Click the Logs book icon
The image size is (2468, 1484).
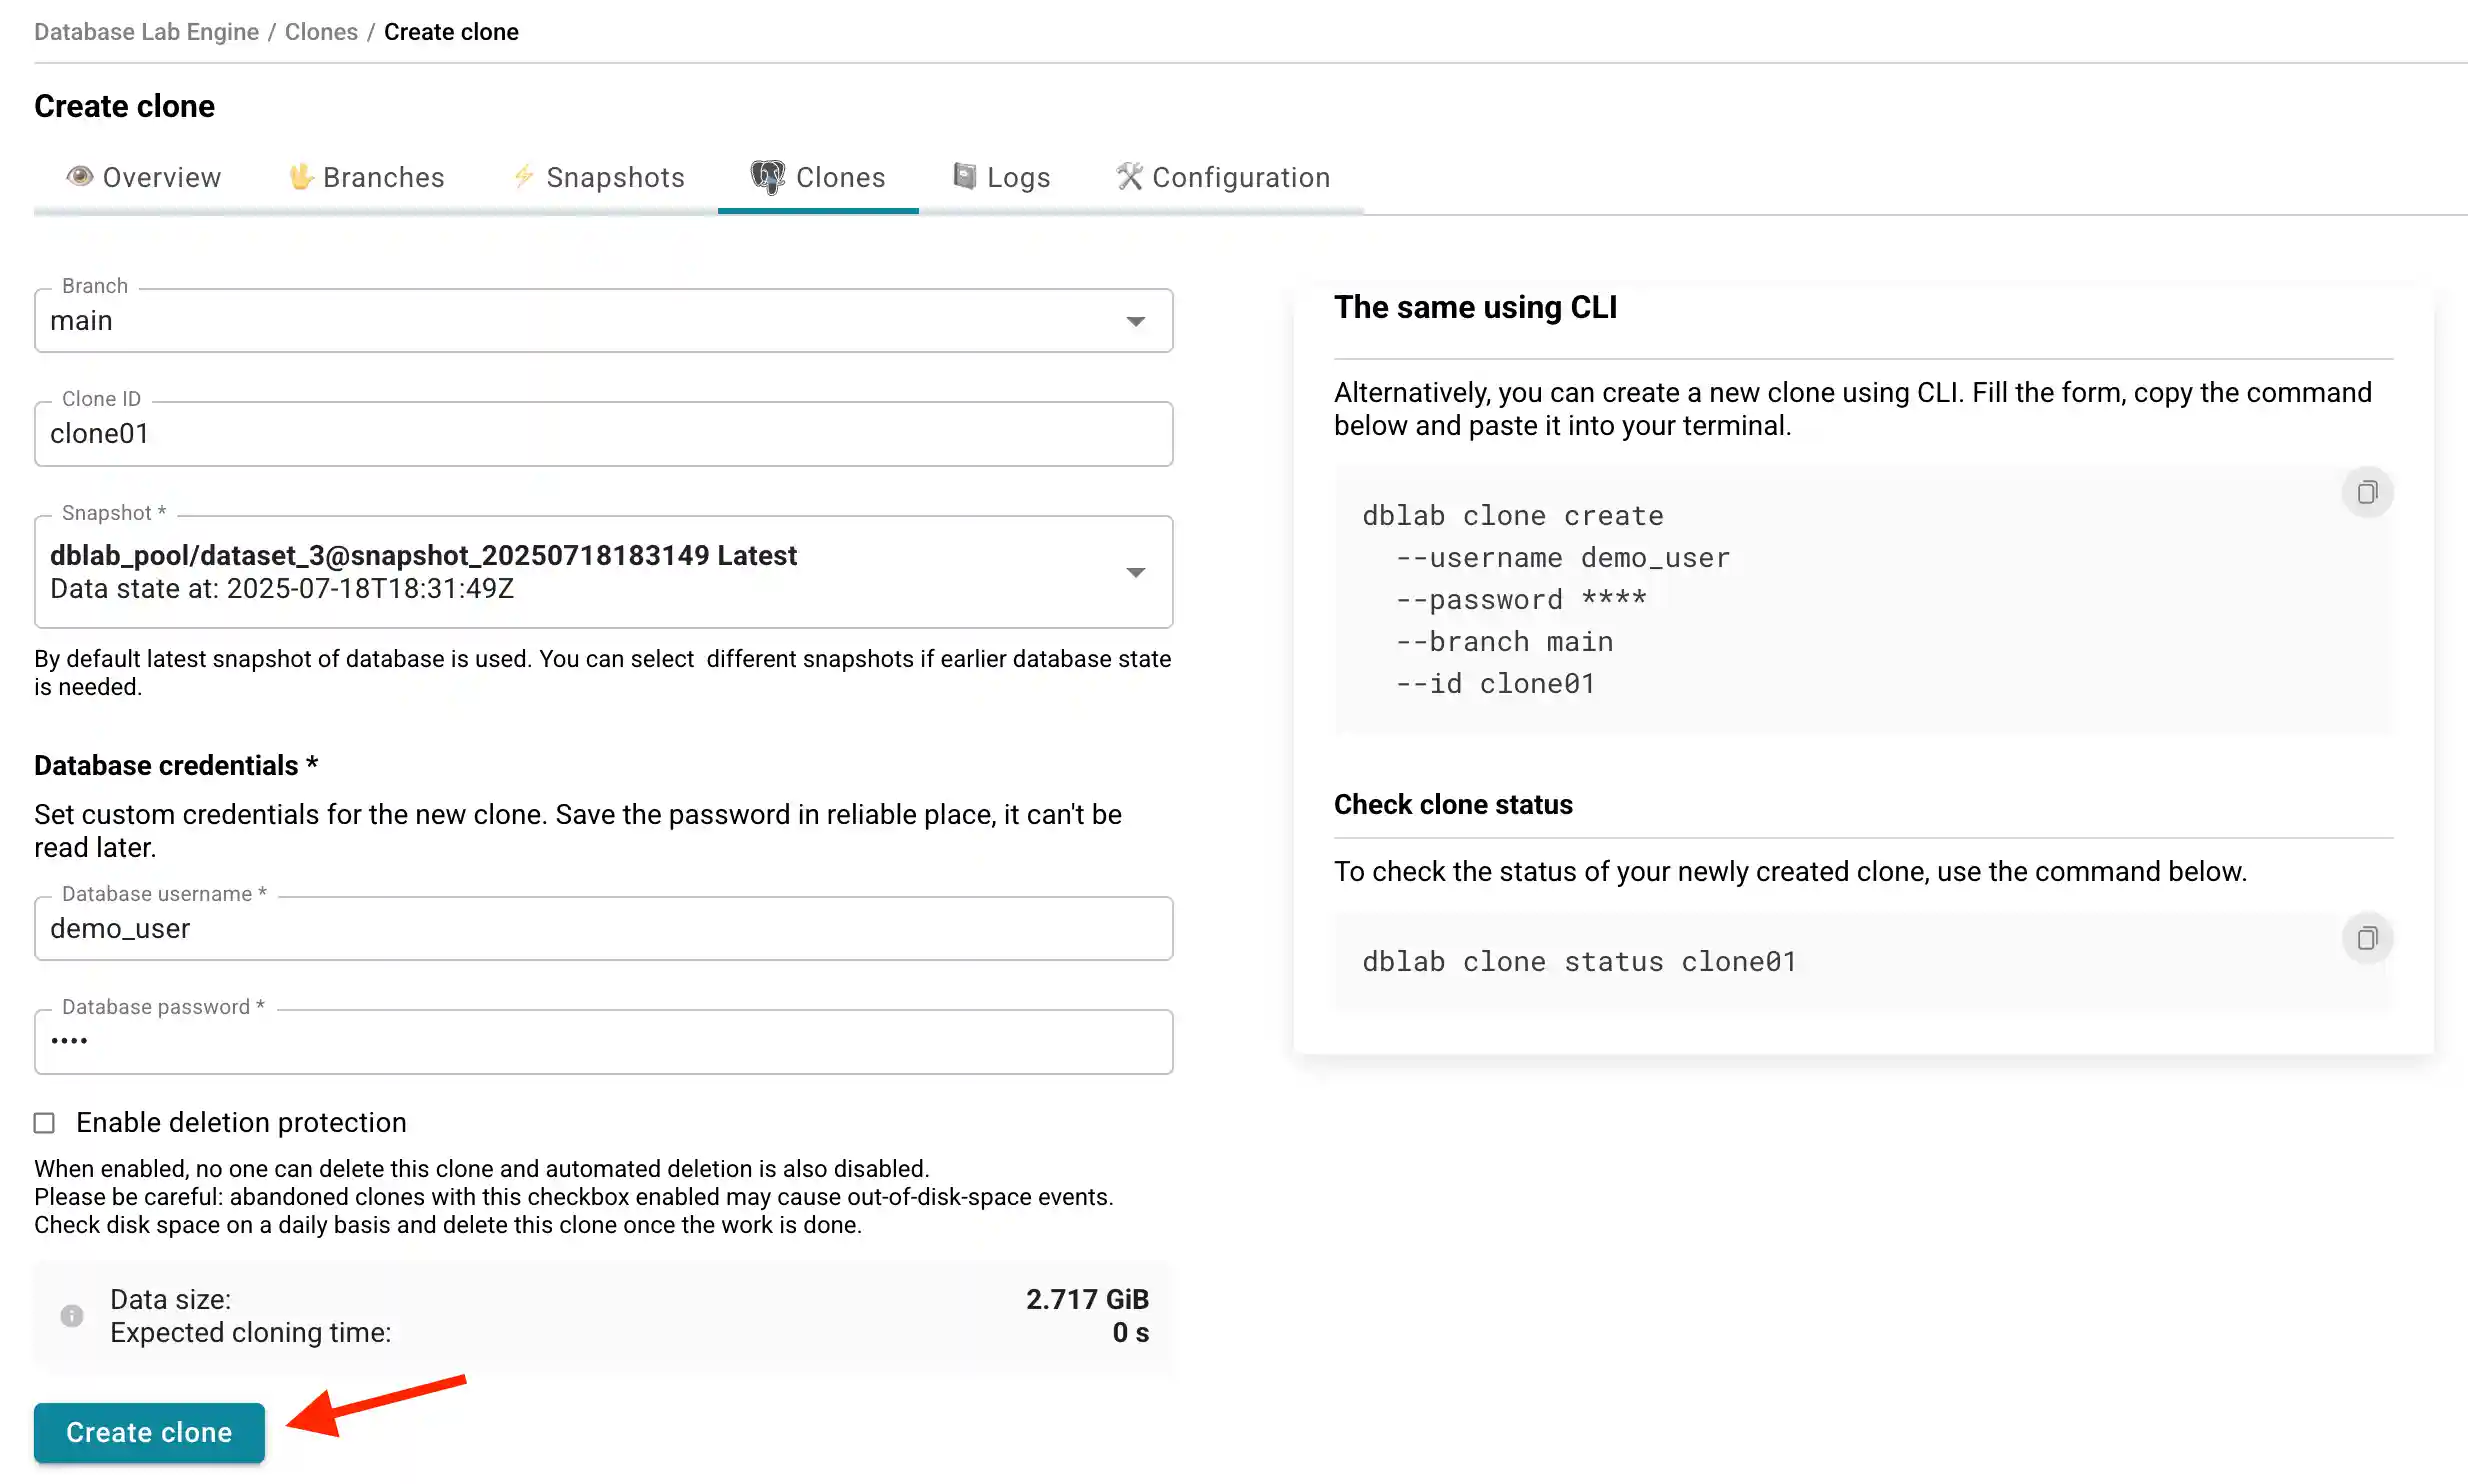[963, 177]
